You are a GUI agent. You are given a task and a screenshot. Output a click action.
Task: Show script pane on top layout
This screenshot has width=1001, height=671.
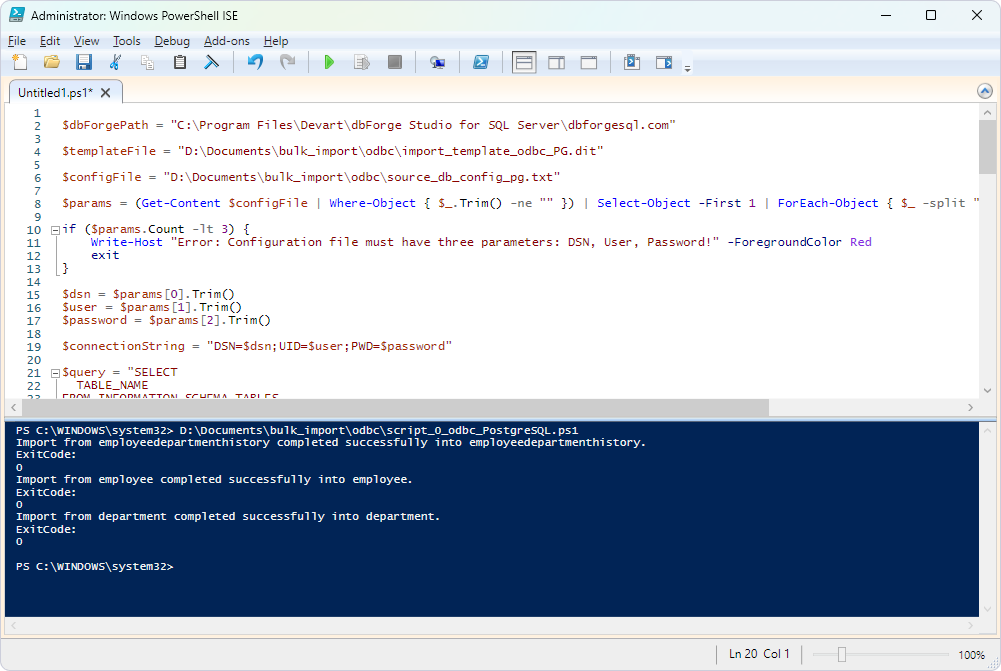pos(524,63)
